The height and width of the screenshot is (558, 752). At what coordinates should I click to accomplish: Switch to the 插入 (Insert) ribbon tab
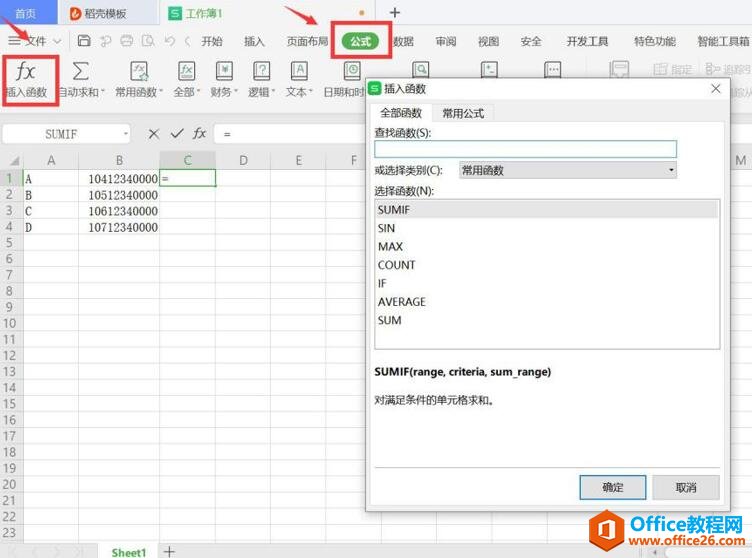(254, 41)
